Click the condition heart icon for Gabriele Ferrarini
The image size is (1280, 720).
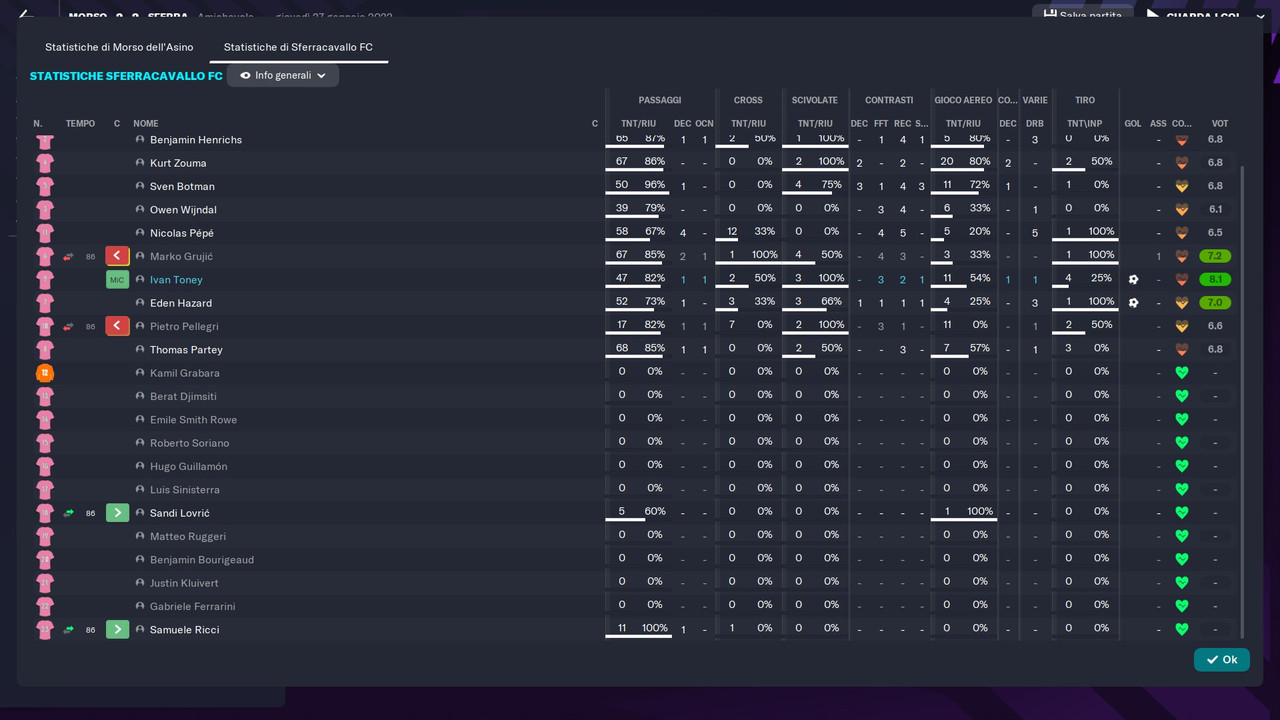click(x=1181, y=606)
